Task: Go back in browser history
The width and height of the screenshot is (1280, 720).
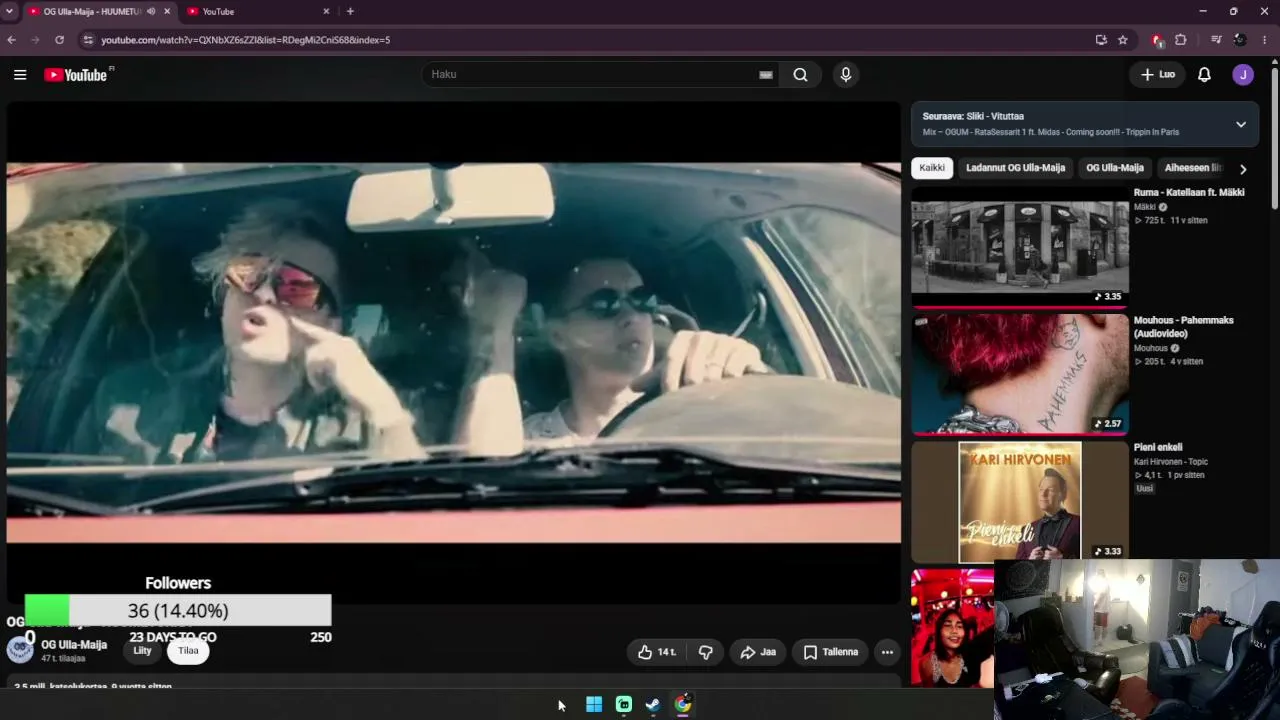Action: click(x=11, y=40)
